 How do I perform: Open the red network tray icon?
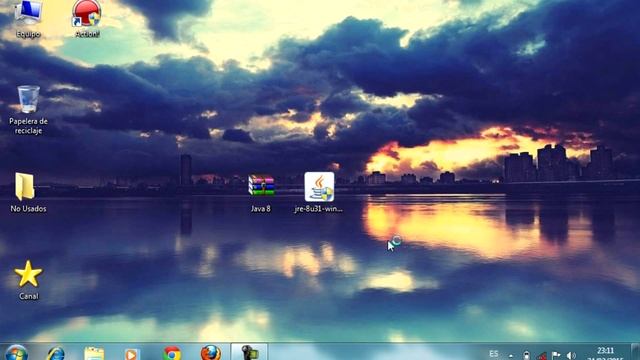pyautogui.click(x=542, y=356)
